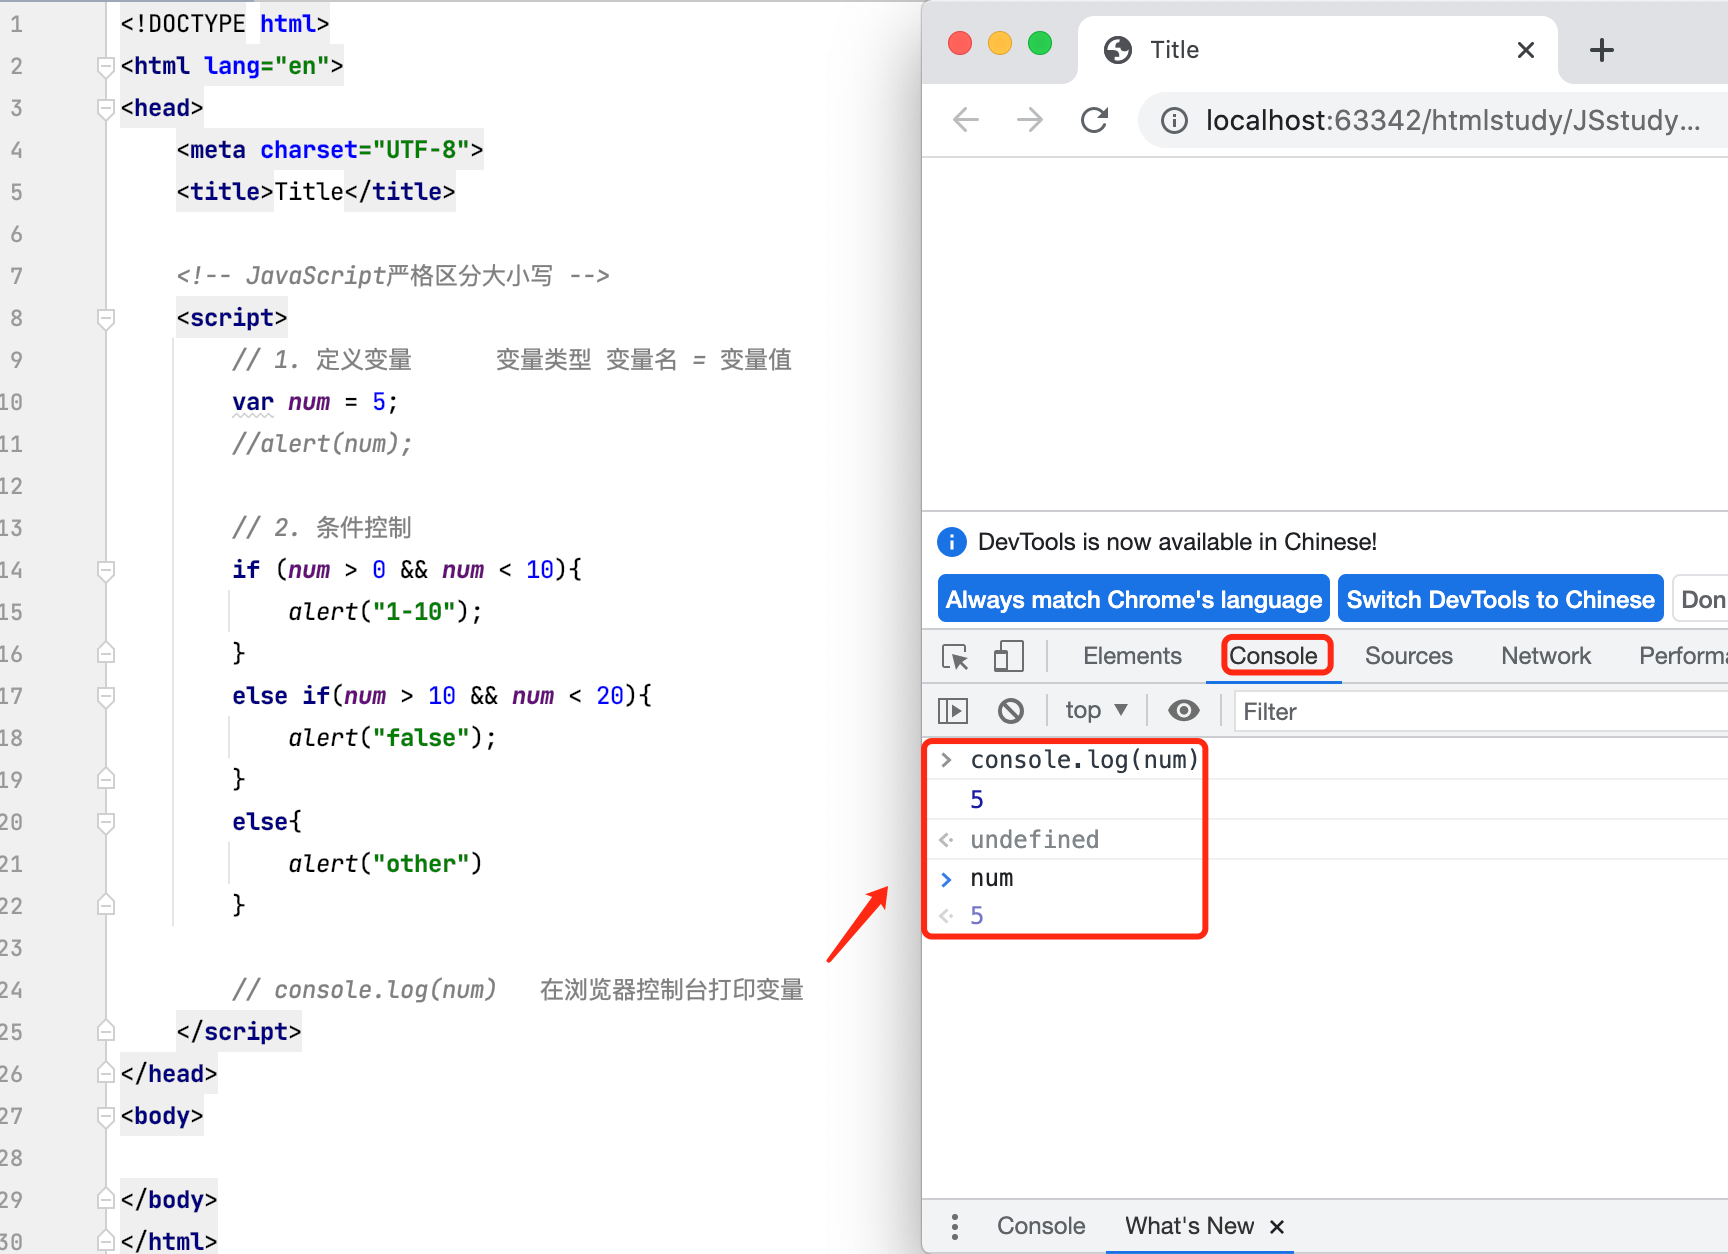1728x1254 pixels.
Task: Show the console sidebar icon
Action: coord(953,711)
